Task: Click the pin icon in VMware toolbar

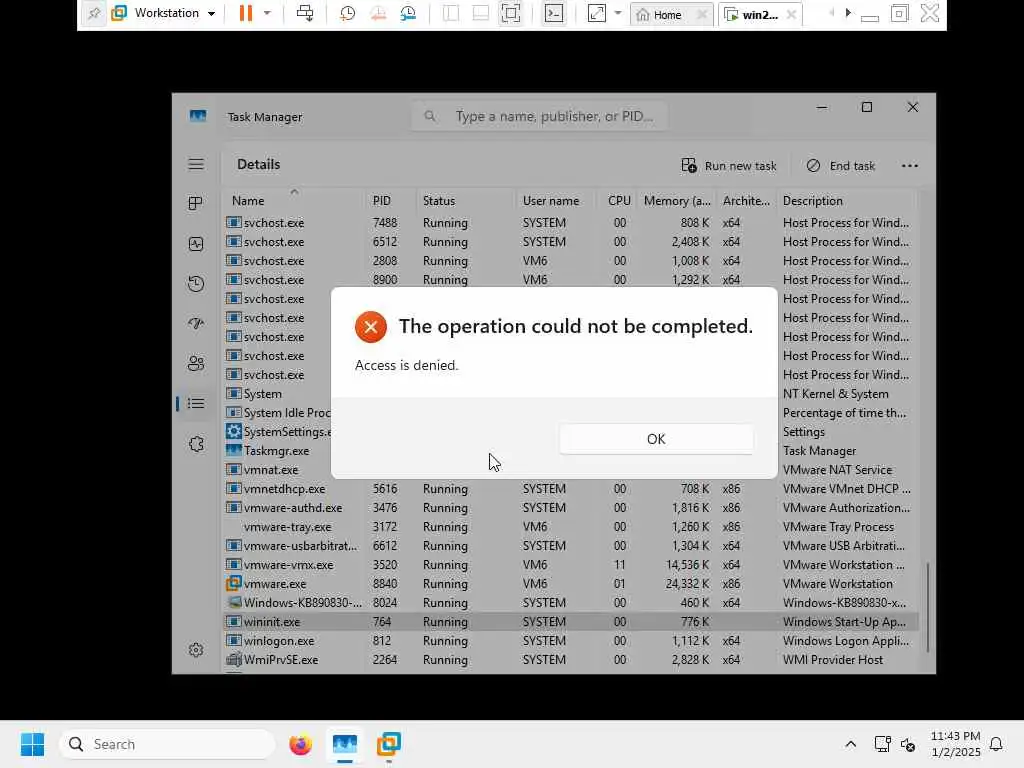Action: (x=94, y=13)
